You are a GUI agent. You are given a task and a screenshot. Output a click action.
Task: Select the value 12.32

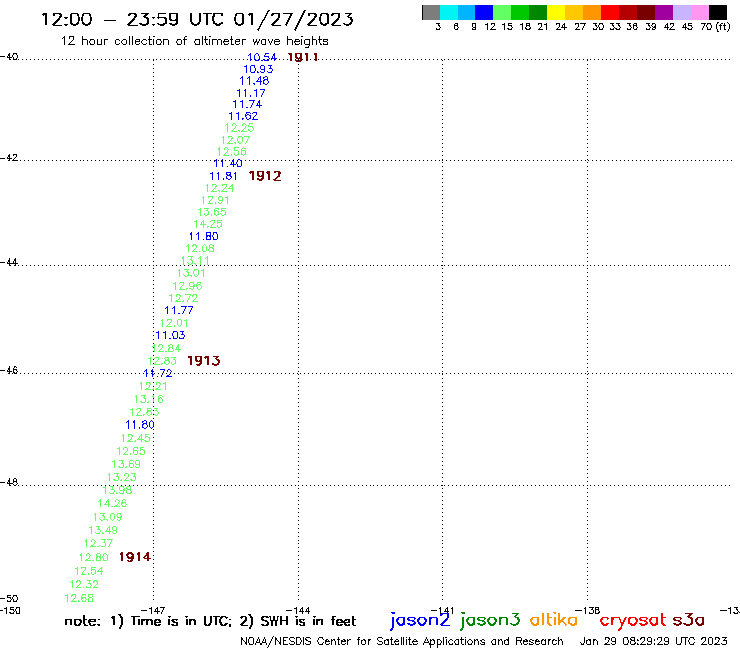(84, 584)
